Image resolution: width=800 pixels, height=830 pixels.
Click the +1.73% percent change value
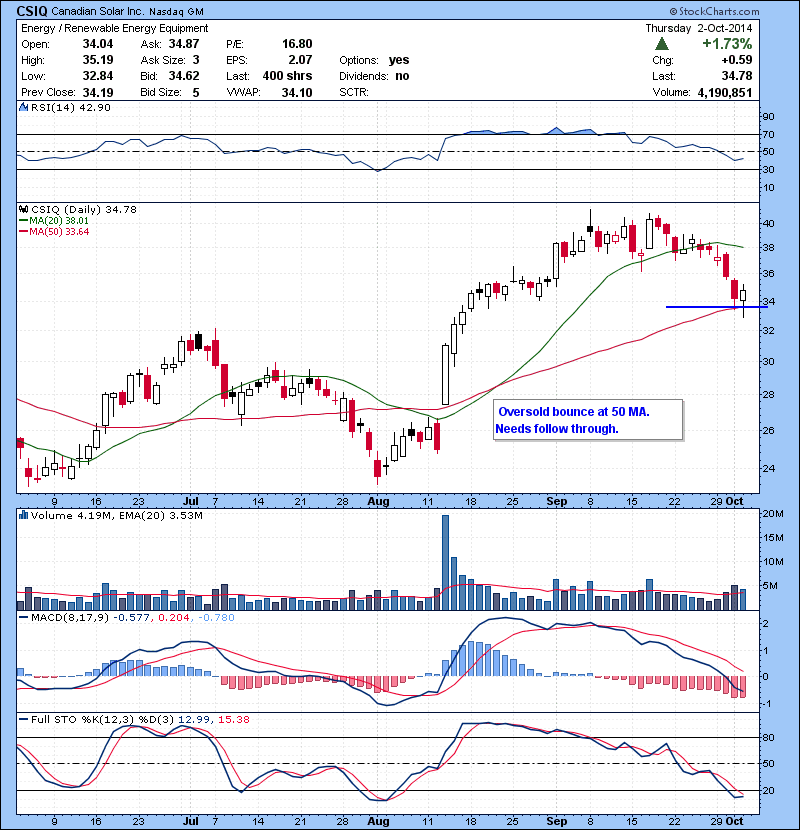(x=727, y=44)
